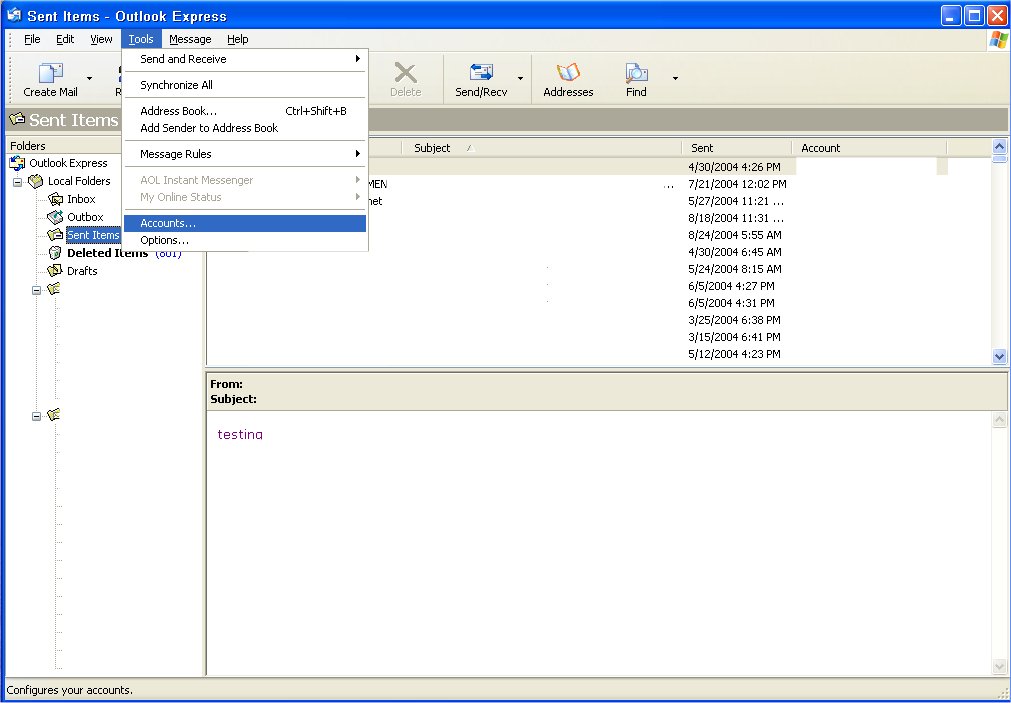Viewport: 1011px width, 703px height.
Task: Open the Send/Recv dropdown arrow
Action: (520, 79)
